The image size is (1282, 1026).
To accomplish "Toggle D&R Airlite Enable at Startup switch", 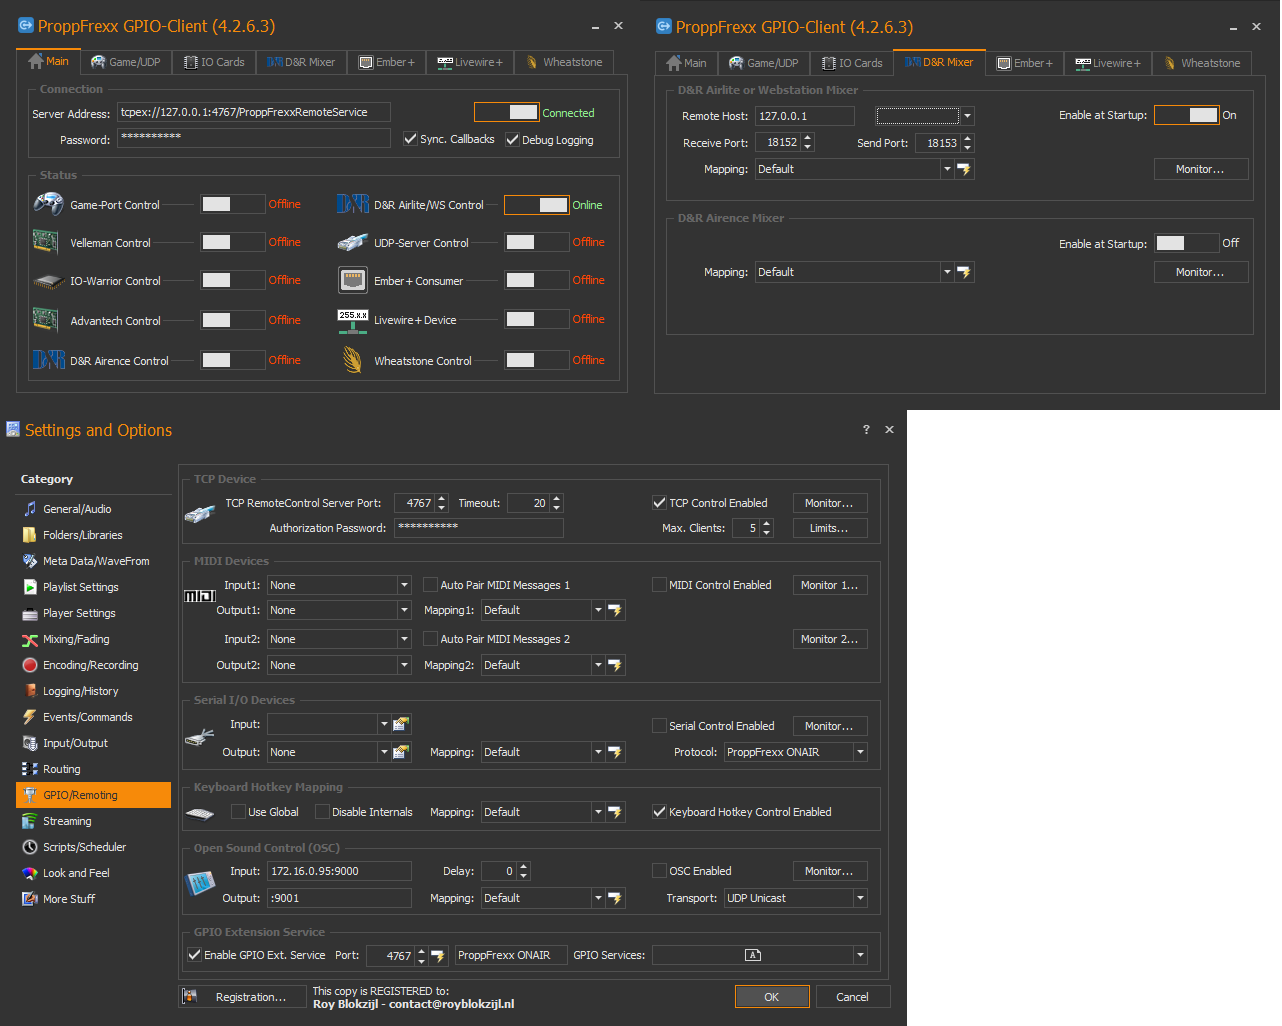I will point(1186,115).
